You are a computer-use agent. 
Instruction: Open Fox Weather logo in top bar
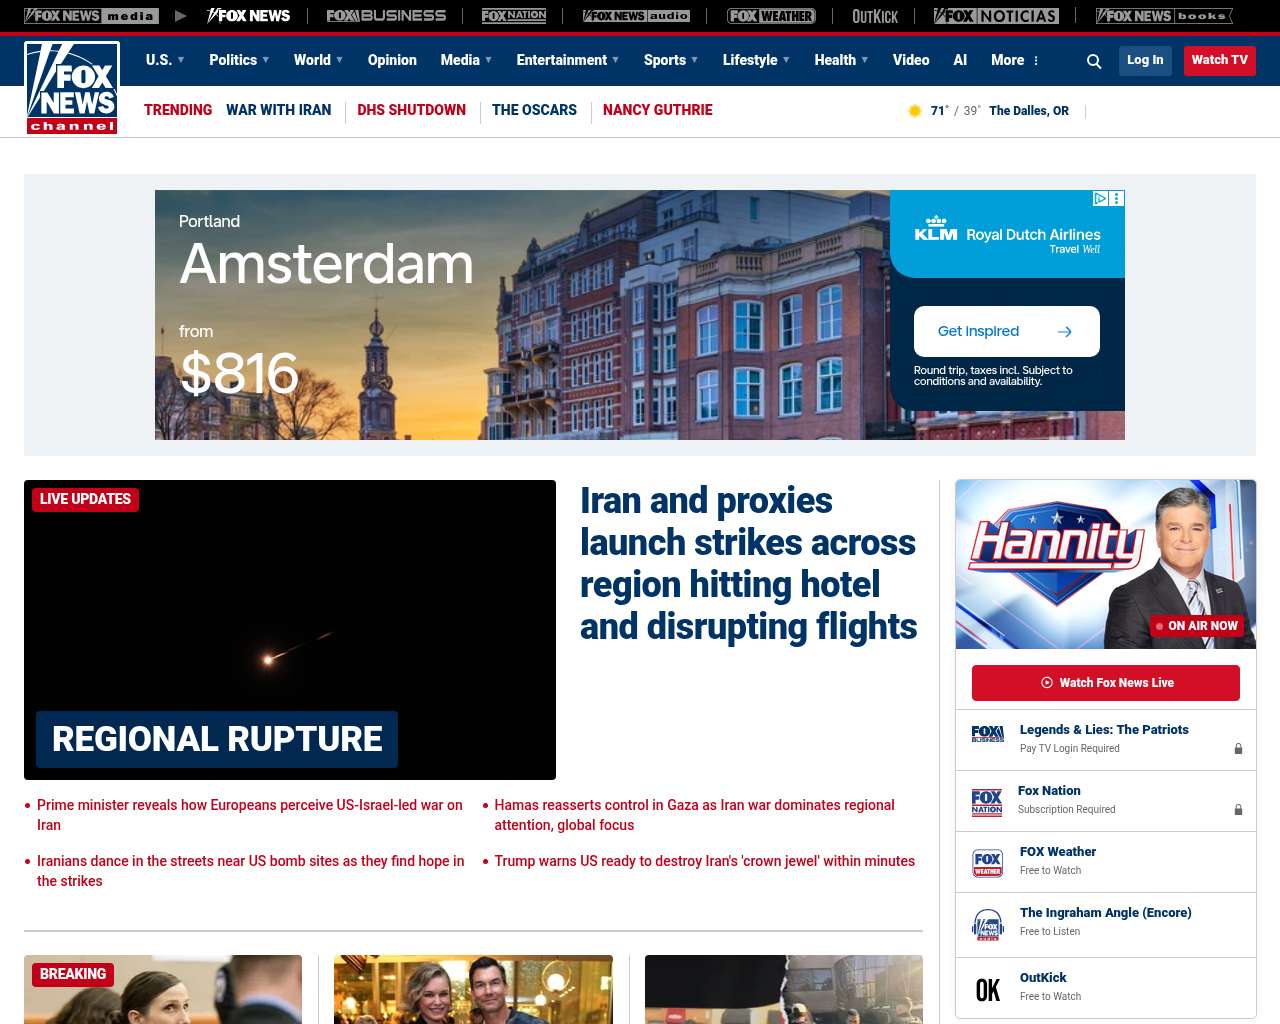click(771, 16)
